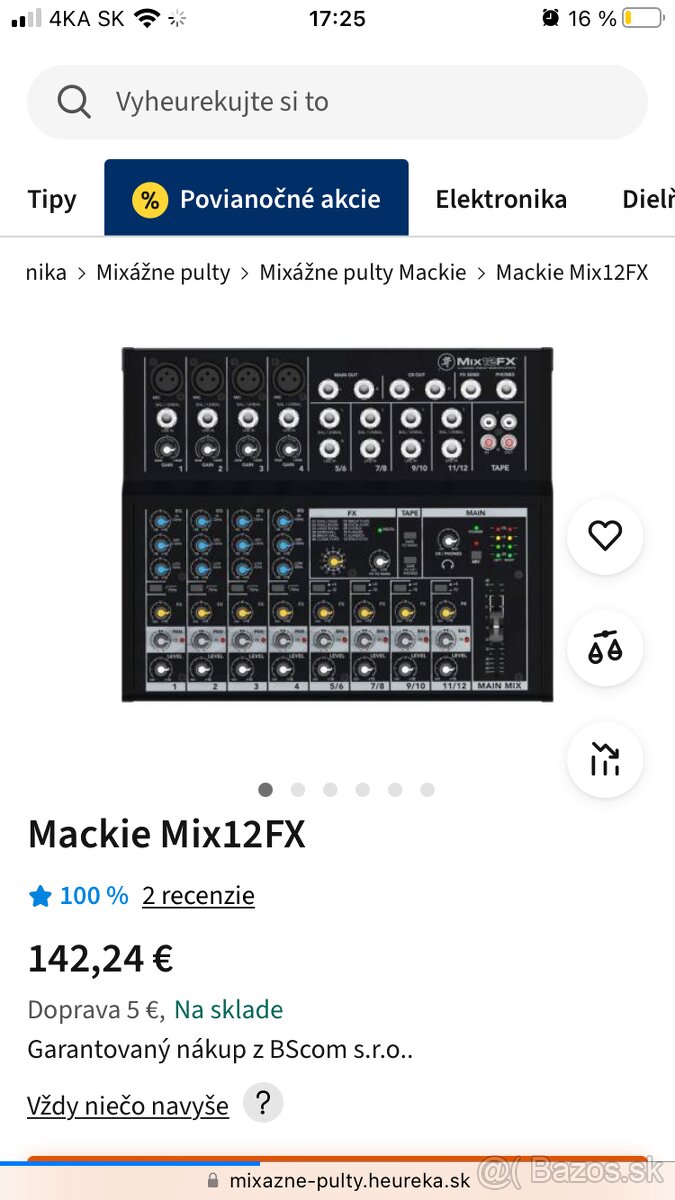Select the second image carousel dot
675x1200 pixels.
298,789
